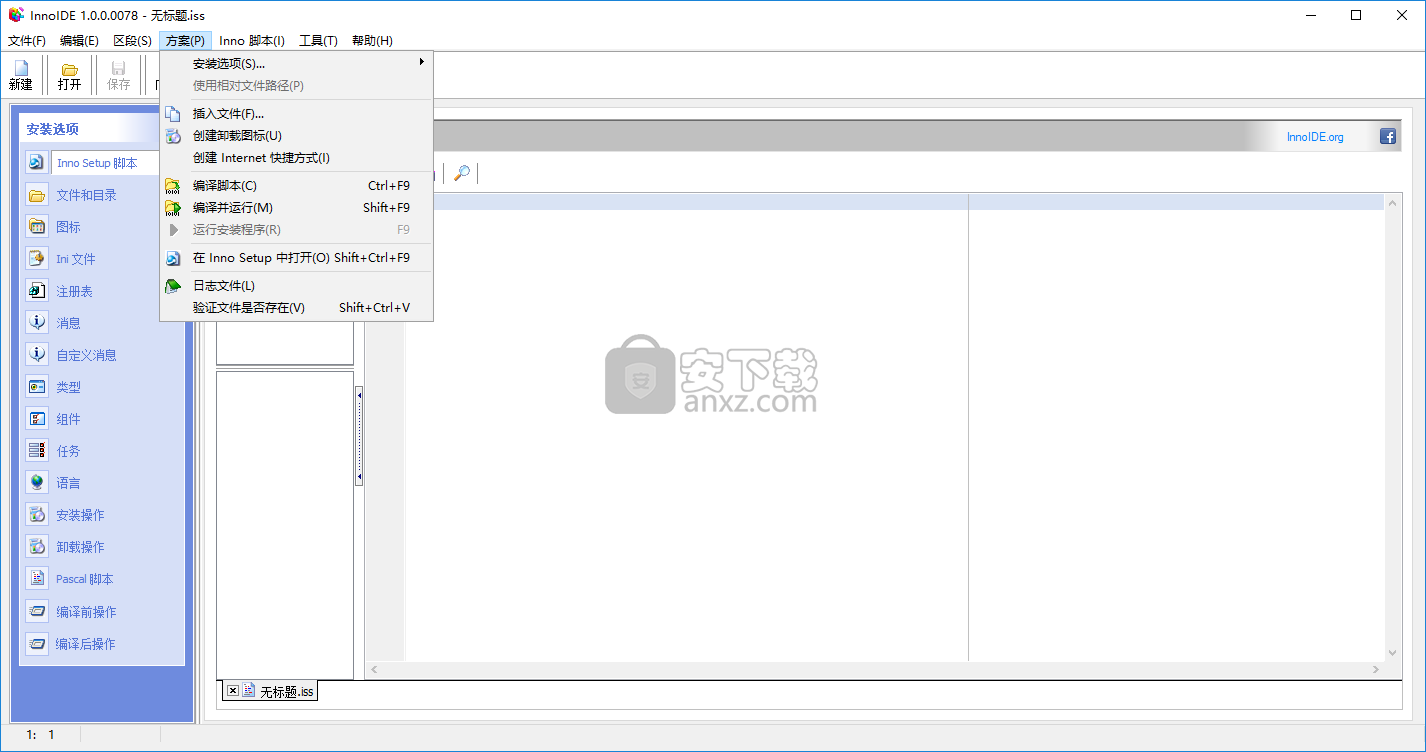Image resolution: width=1426 pixels, height=752 pixels.
Task: Visit the InnoIDE.org link
Action: click(1315, 137)
